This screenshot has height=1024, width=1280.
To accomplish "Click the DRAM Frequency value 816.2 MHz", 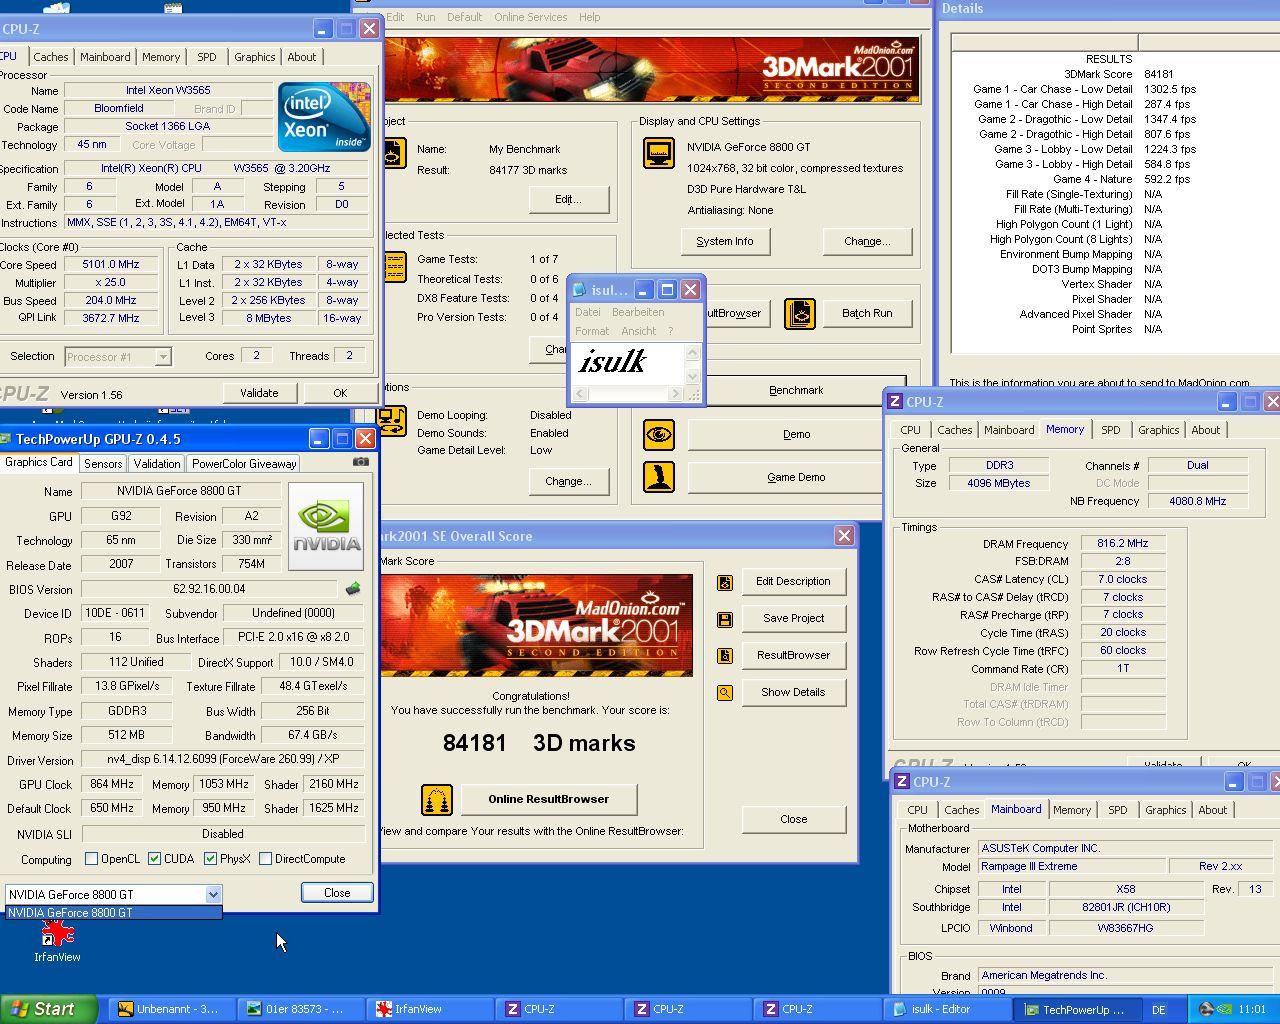I will (1123, 543).
